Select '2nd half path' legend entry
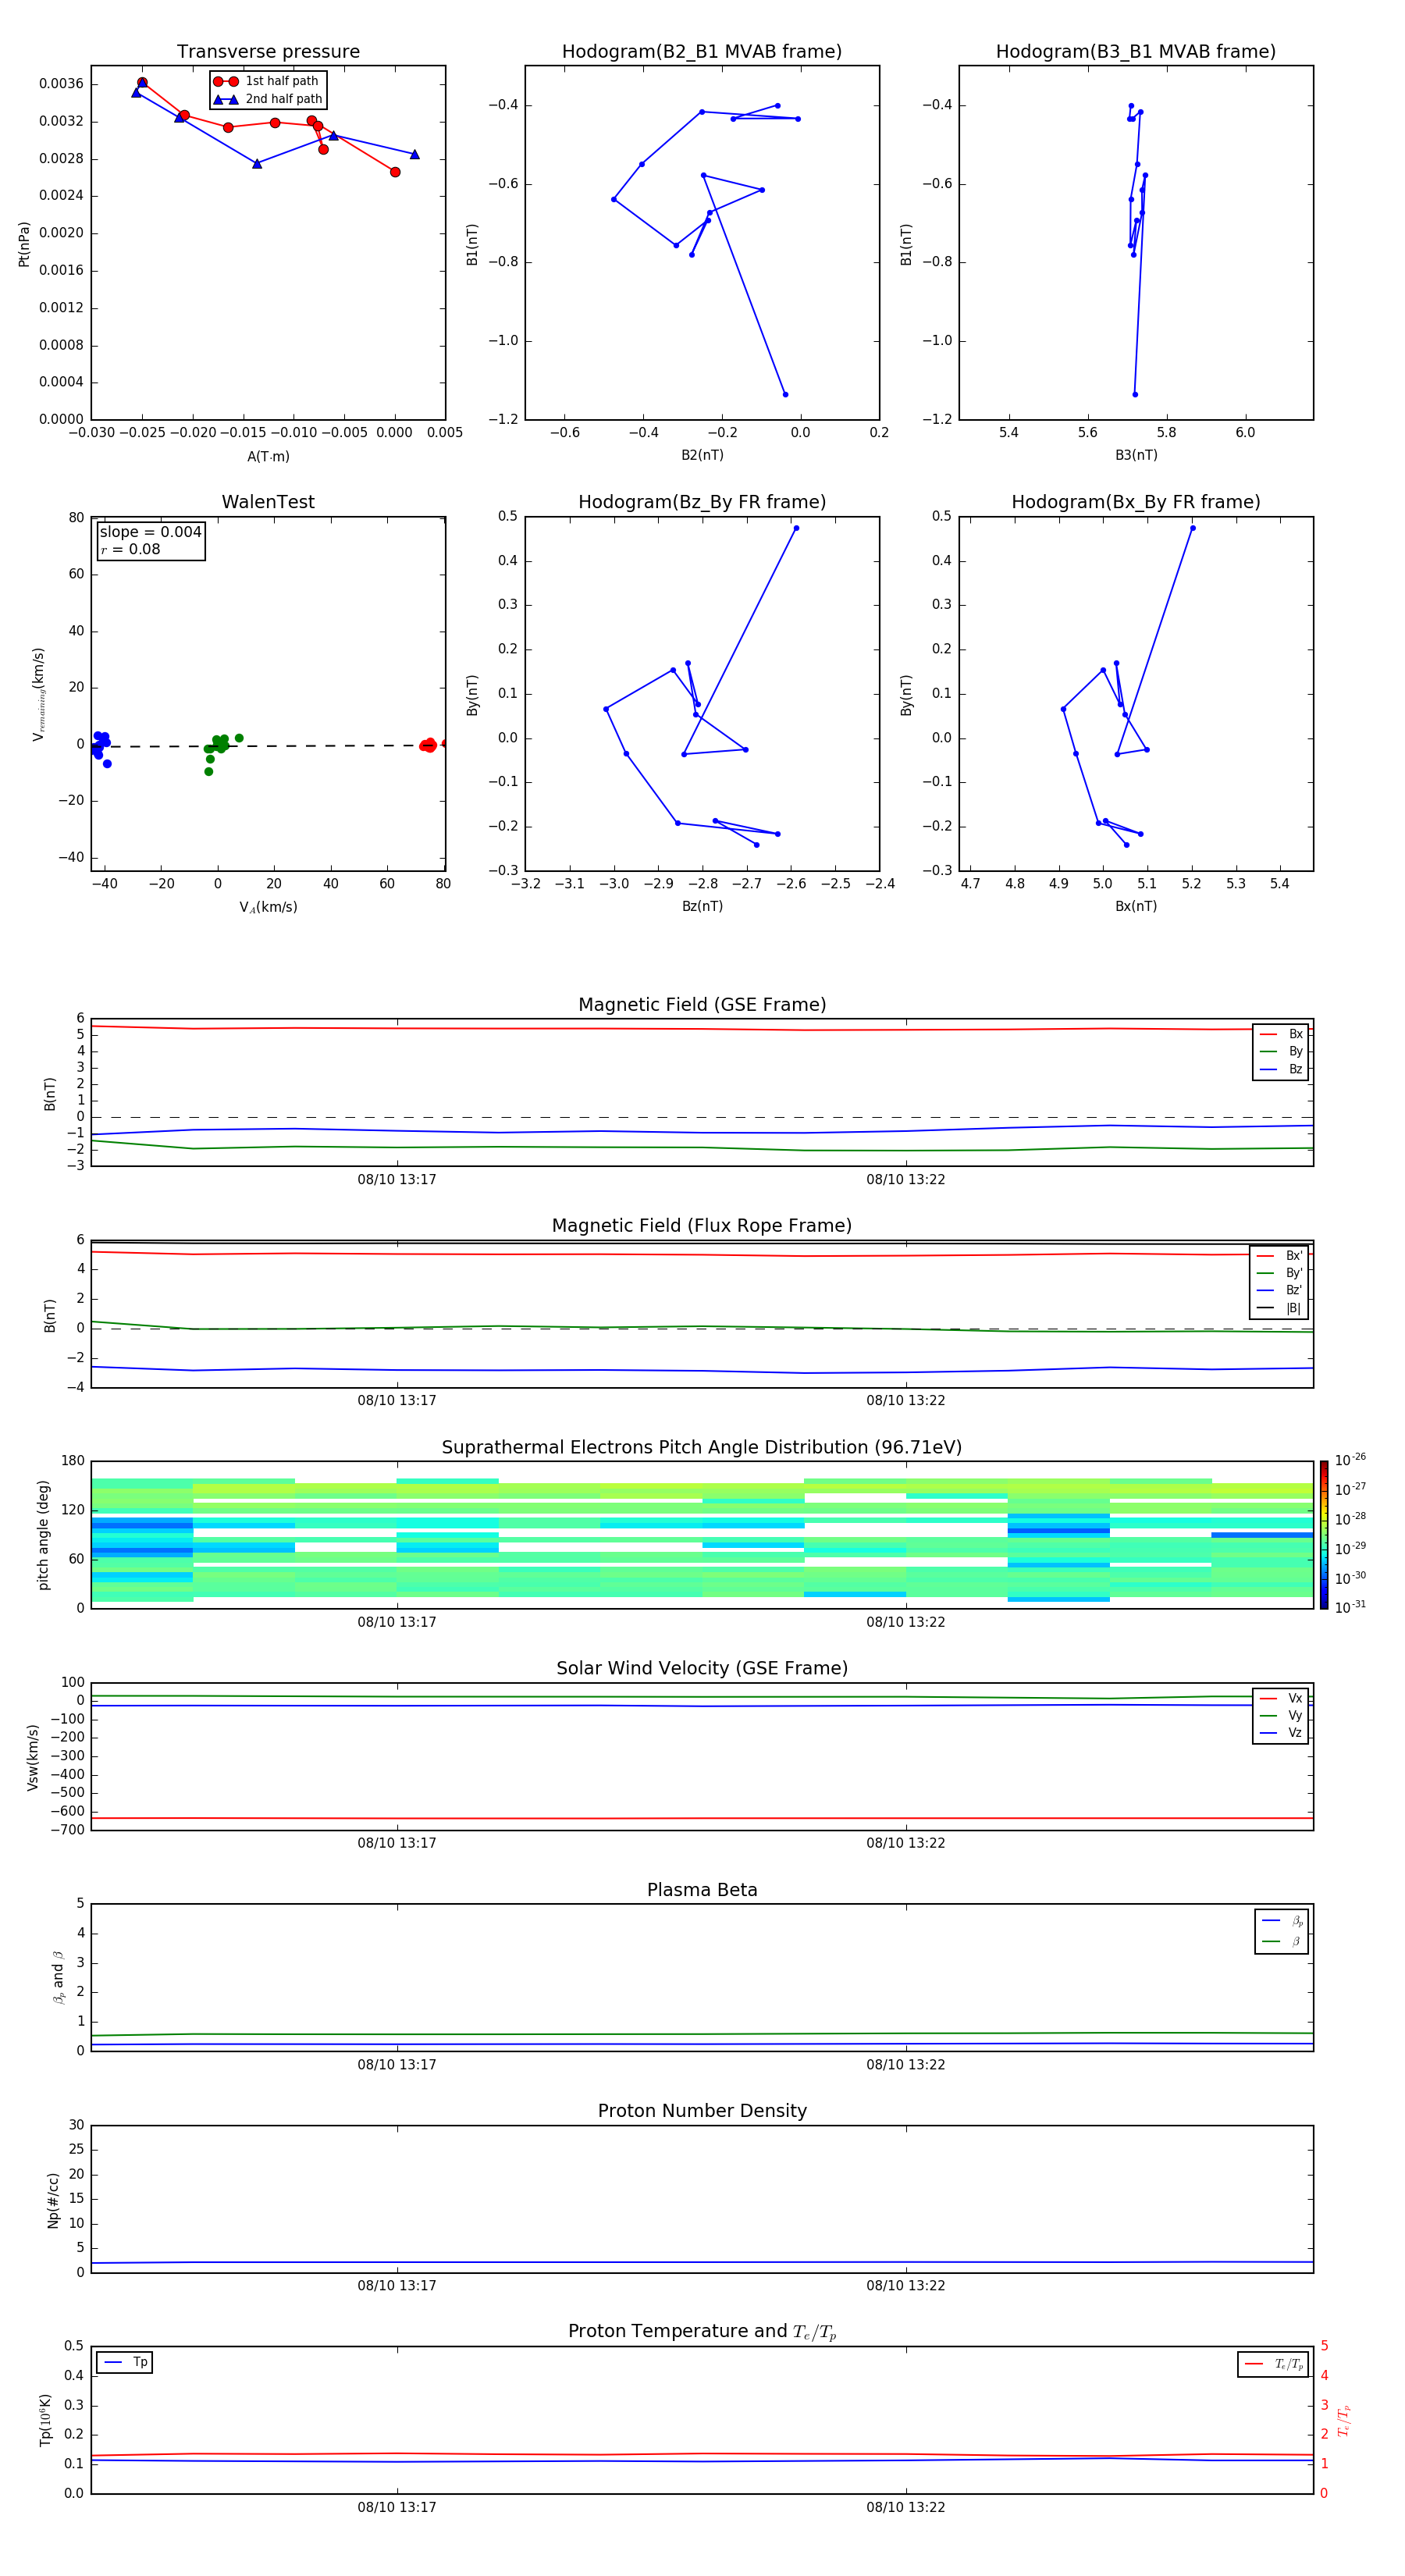 (268, 99)
